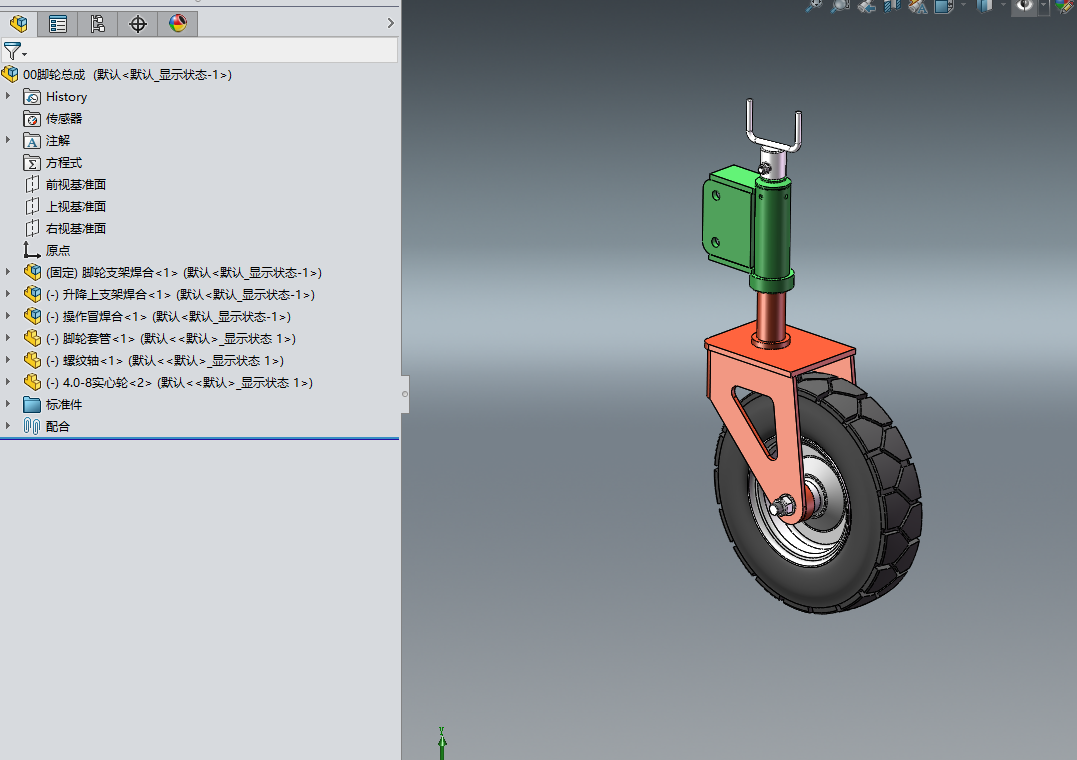Click the 原点 origin icon
Screen dimensions: 1077x760
(32, 251)
